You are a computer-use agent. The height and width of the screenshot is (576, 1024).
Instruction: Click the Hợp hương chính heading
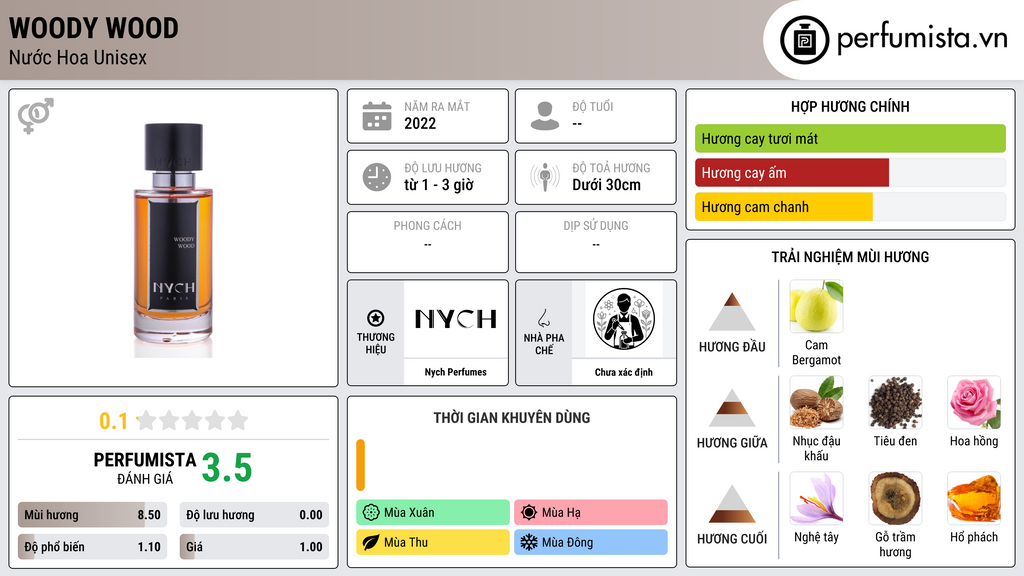click(x=850, y=106)
